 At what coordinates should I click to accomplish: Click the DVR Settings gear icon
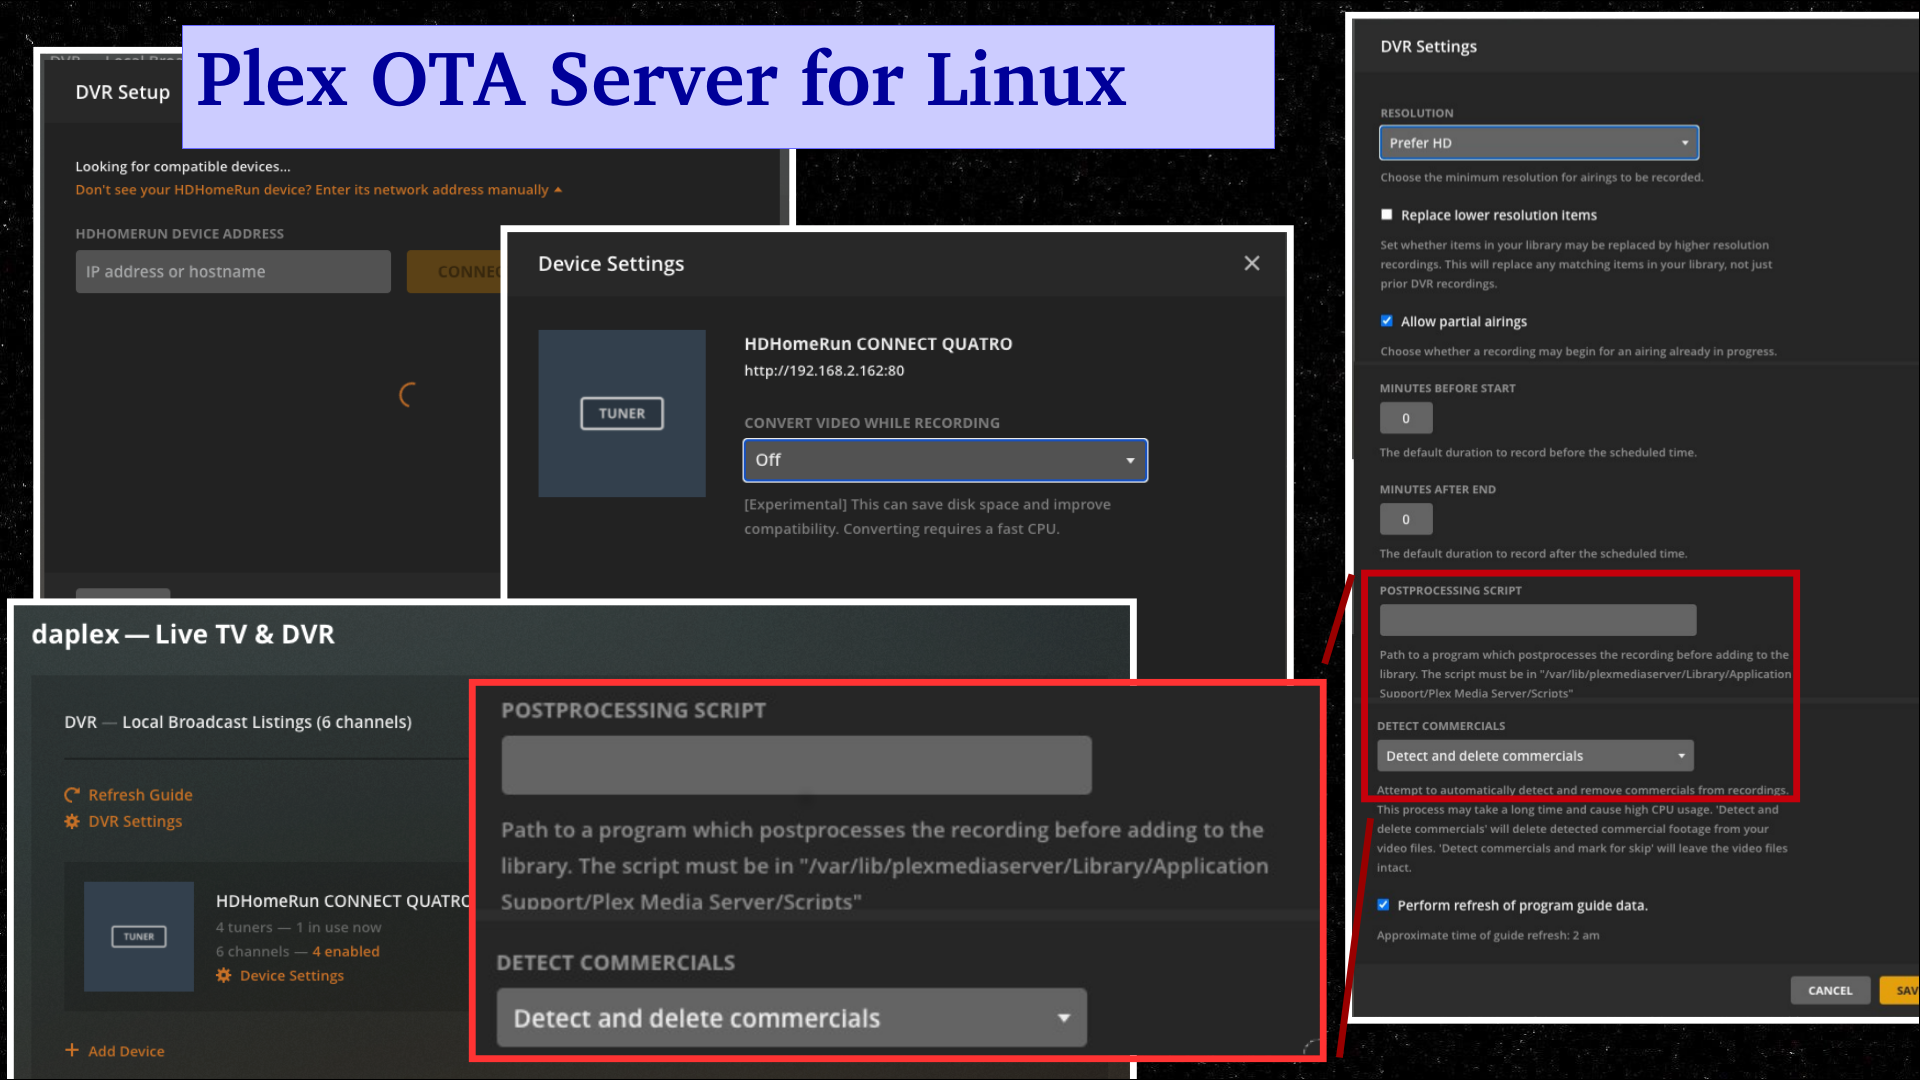(72, 821)
